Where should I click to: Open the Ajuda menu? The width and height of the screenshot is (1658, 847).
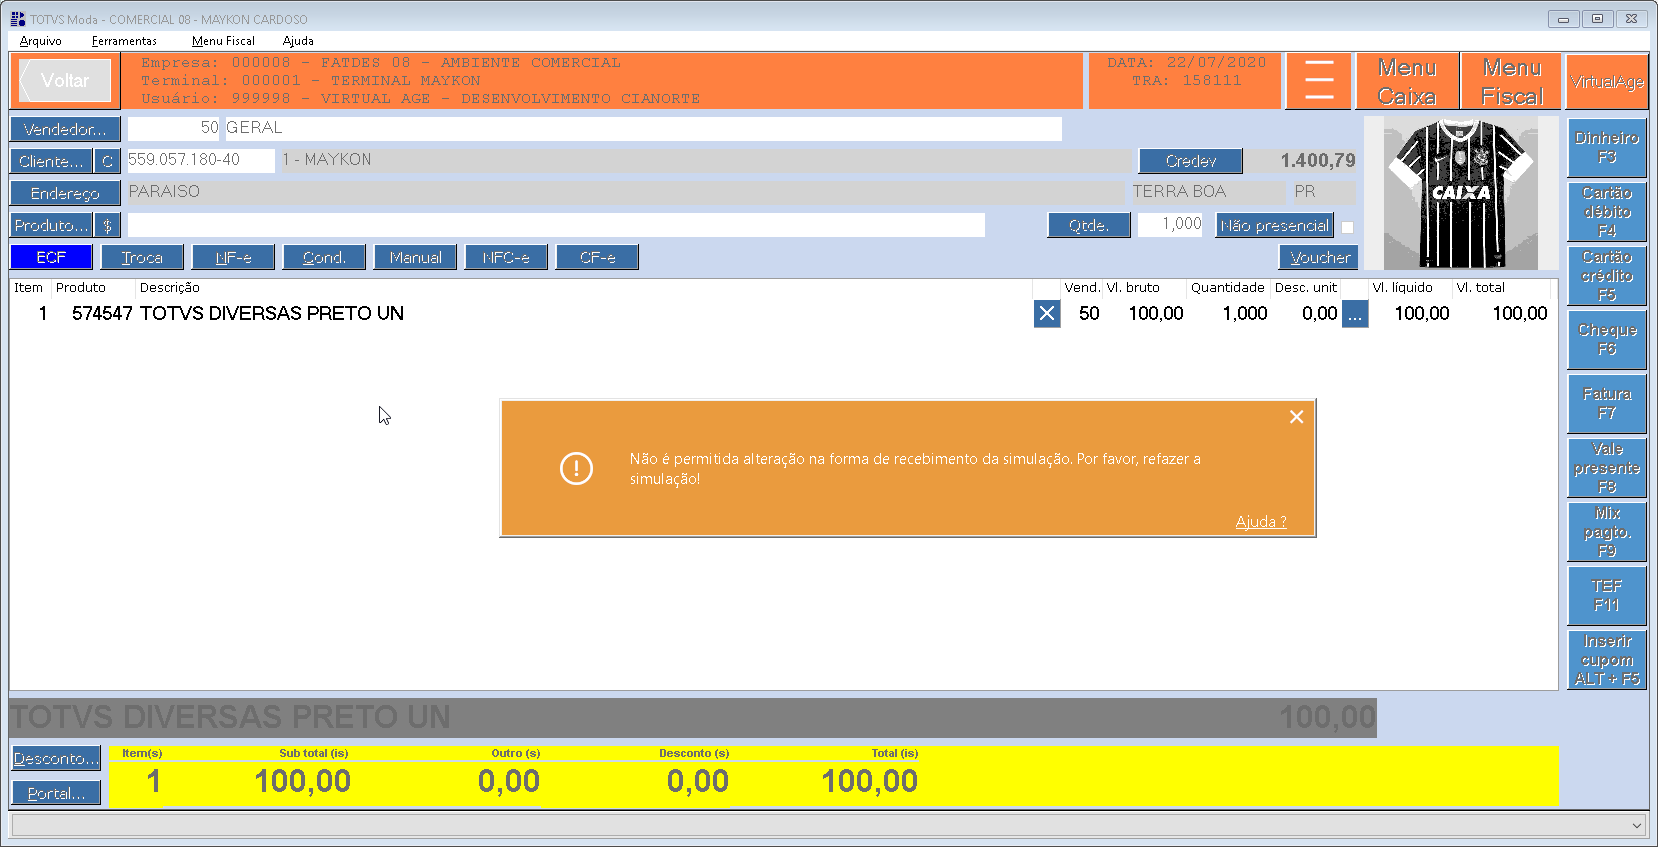pos(298,41)
